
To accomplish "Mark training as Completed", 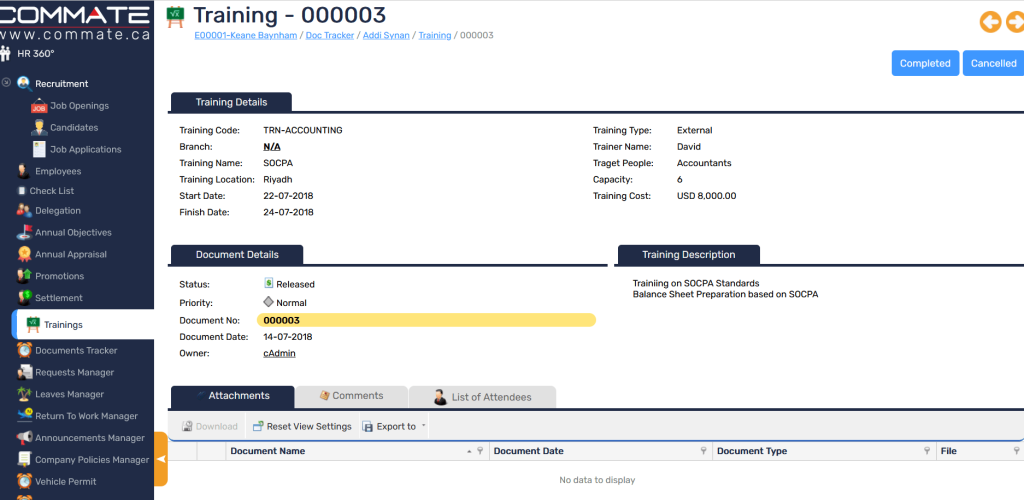I will tap(925, 63).
